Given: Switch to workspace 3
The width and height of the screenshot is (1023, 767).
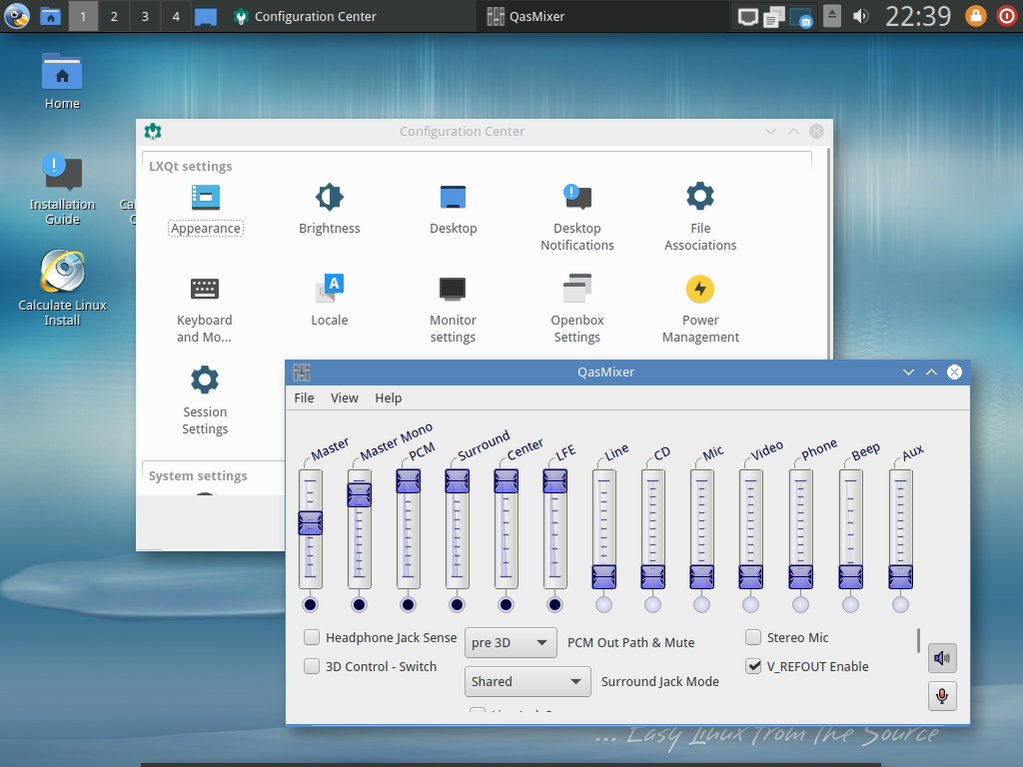Looking at the screenshot, I should (145, 16).
